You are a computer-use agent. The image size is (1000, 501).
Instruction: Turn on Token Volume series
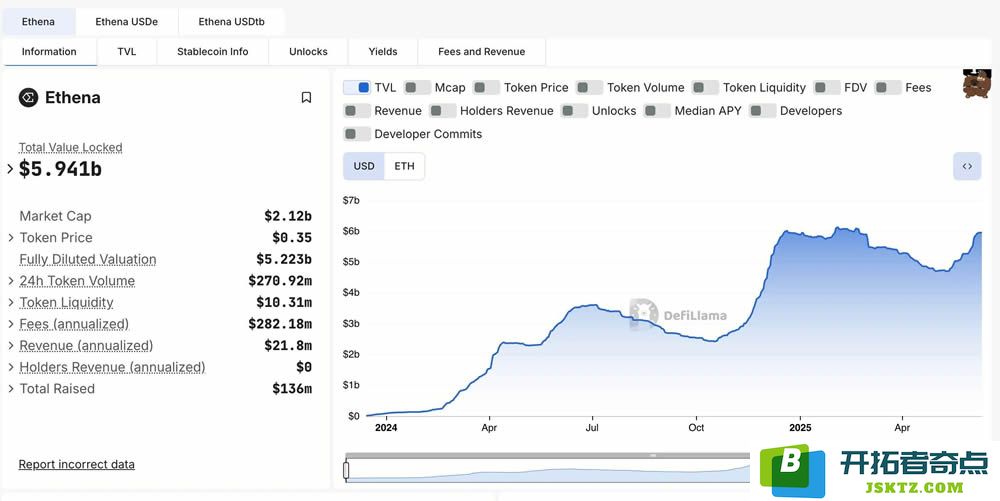point(589,87)
